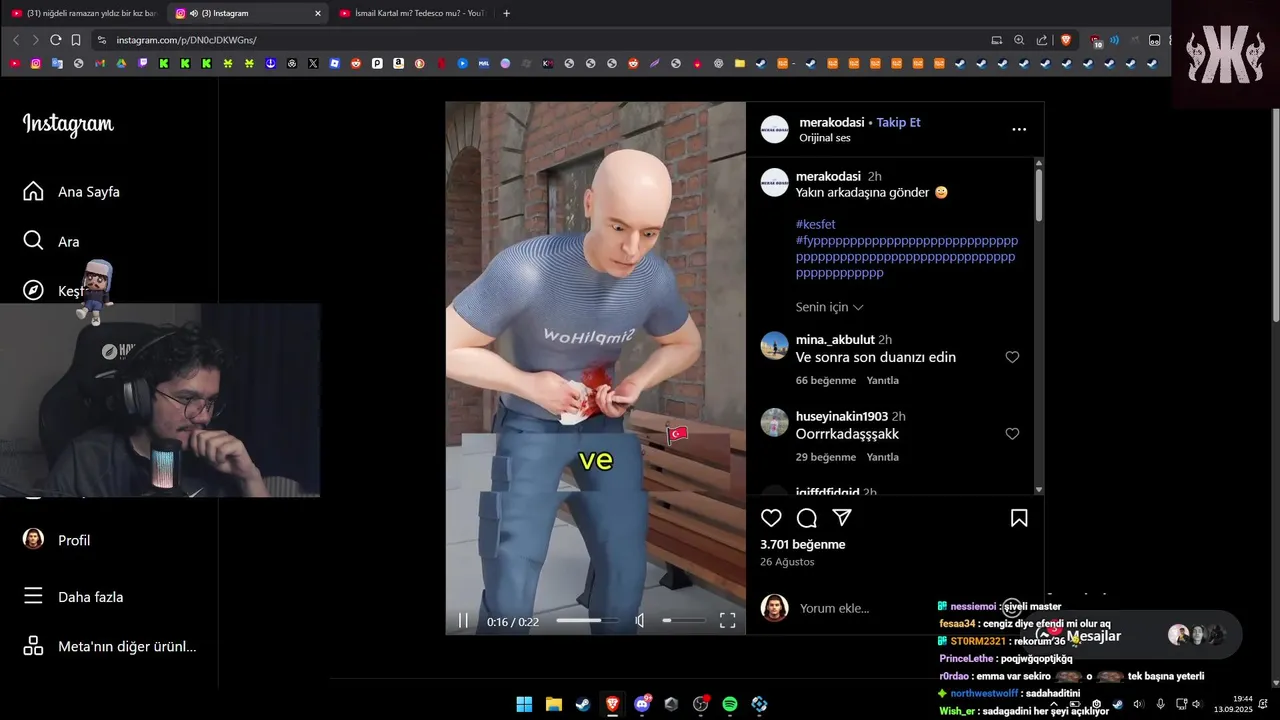The height and width of the screenshot is (720, 1280).
Task: Open the three-dot post options menu
Action: 1019,129
